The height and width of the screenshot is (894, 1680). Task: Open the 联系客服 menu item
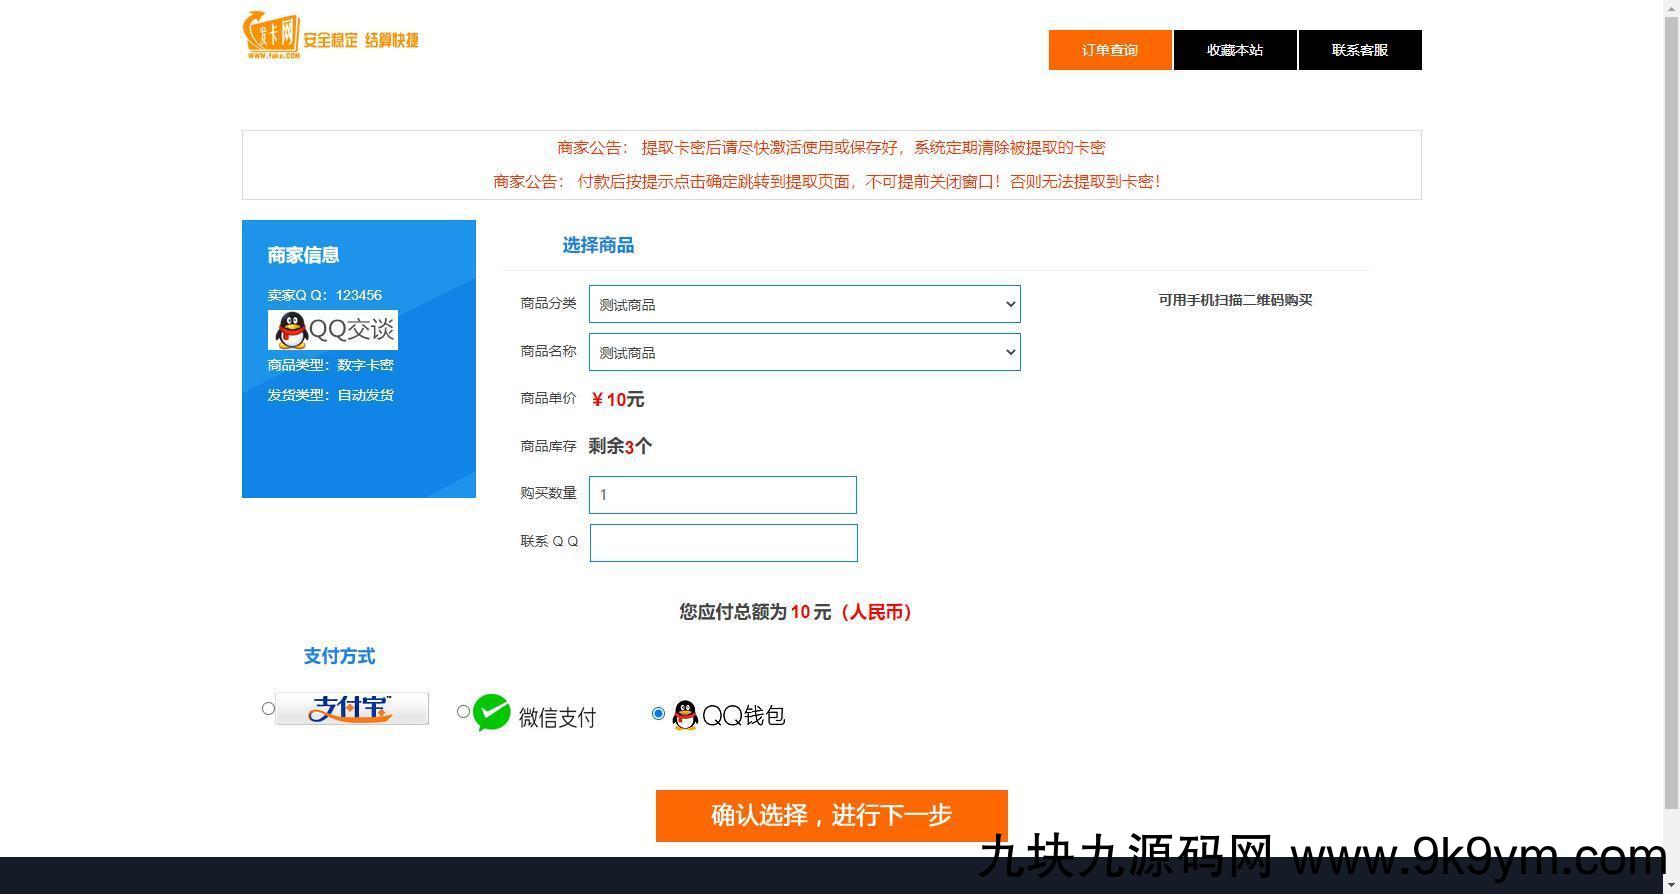coord(1360,50)
